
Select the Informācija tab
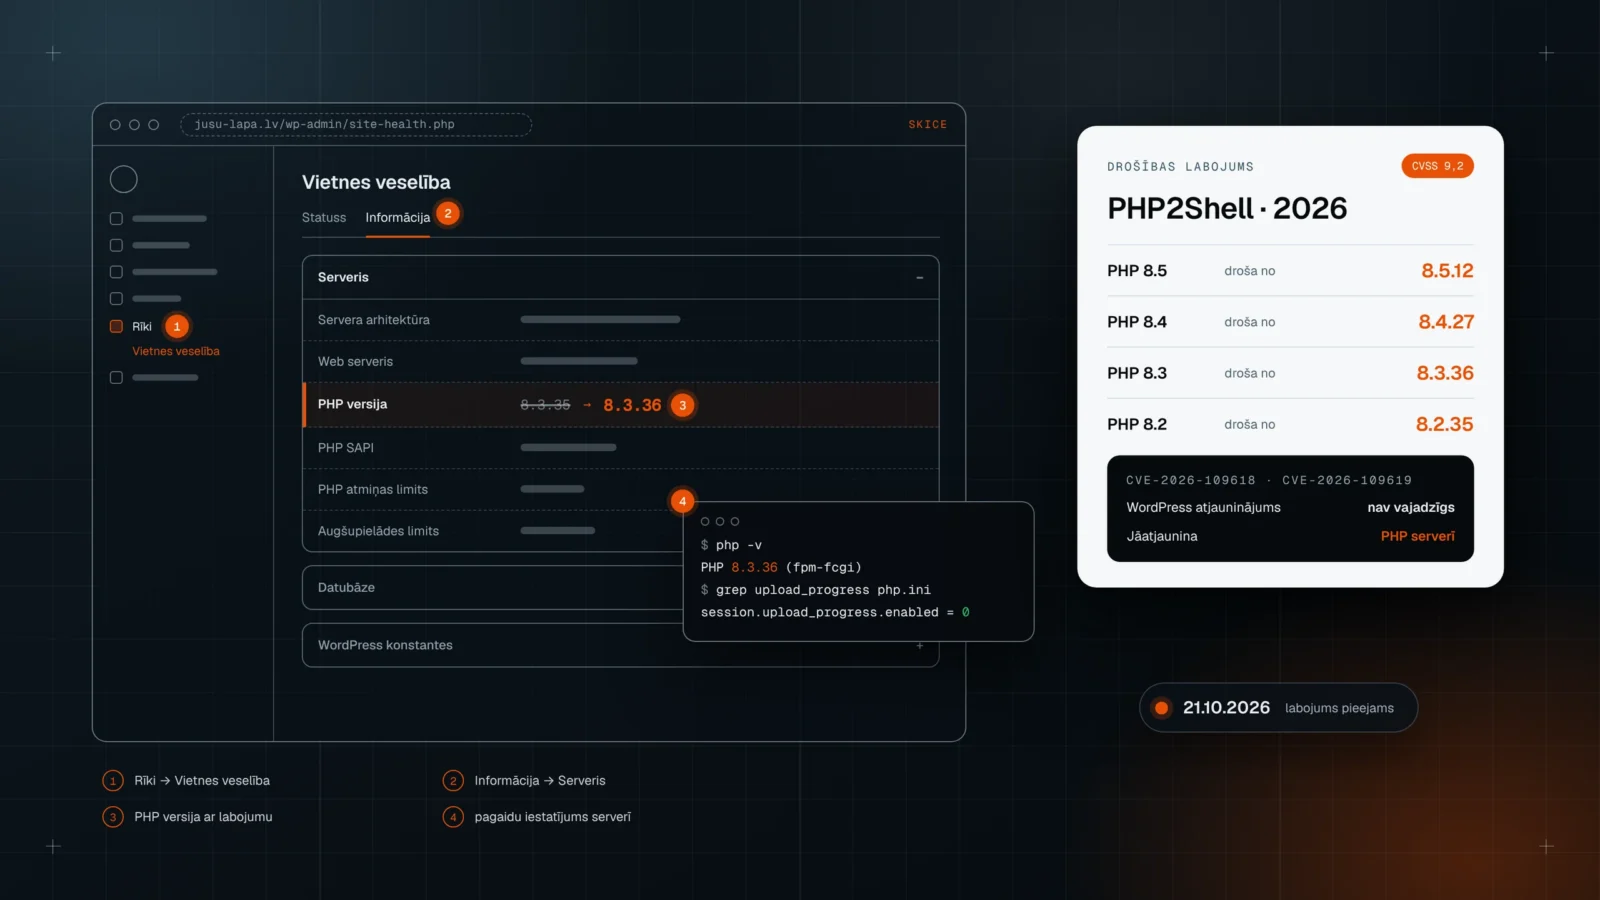(397, 217)
